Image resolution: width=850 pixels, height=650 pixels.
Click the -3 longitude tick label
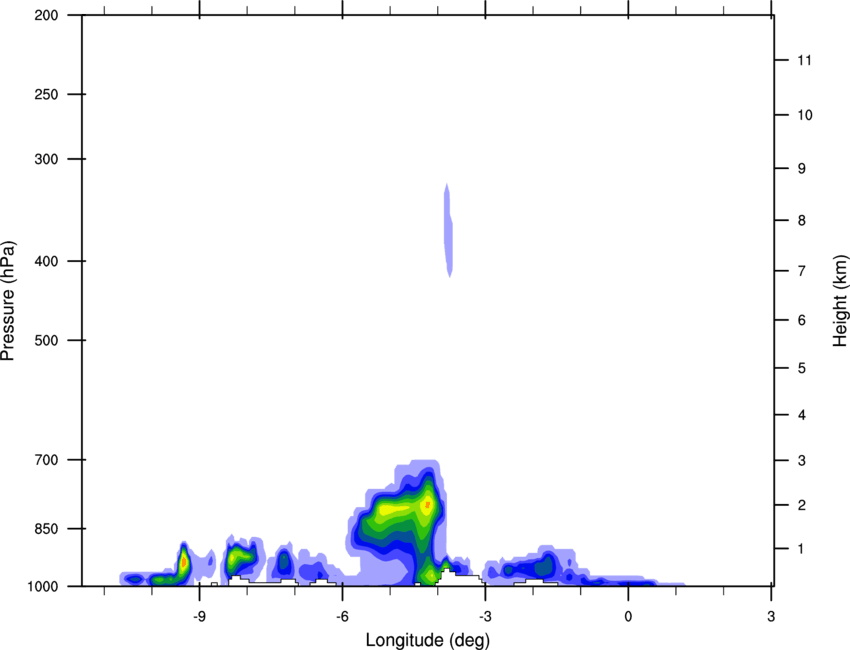(x=485, y=616)
